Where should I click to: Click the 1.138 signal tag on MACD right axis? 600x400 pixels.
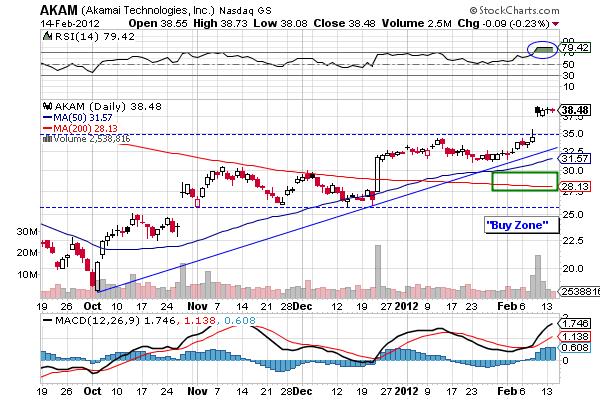click(x=575, y=336)
